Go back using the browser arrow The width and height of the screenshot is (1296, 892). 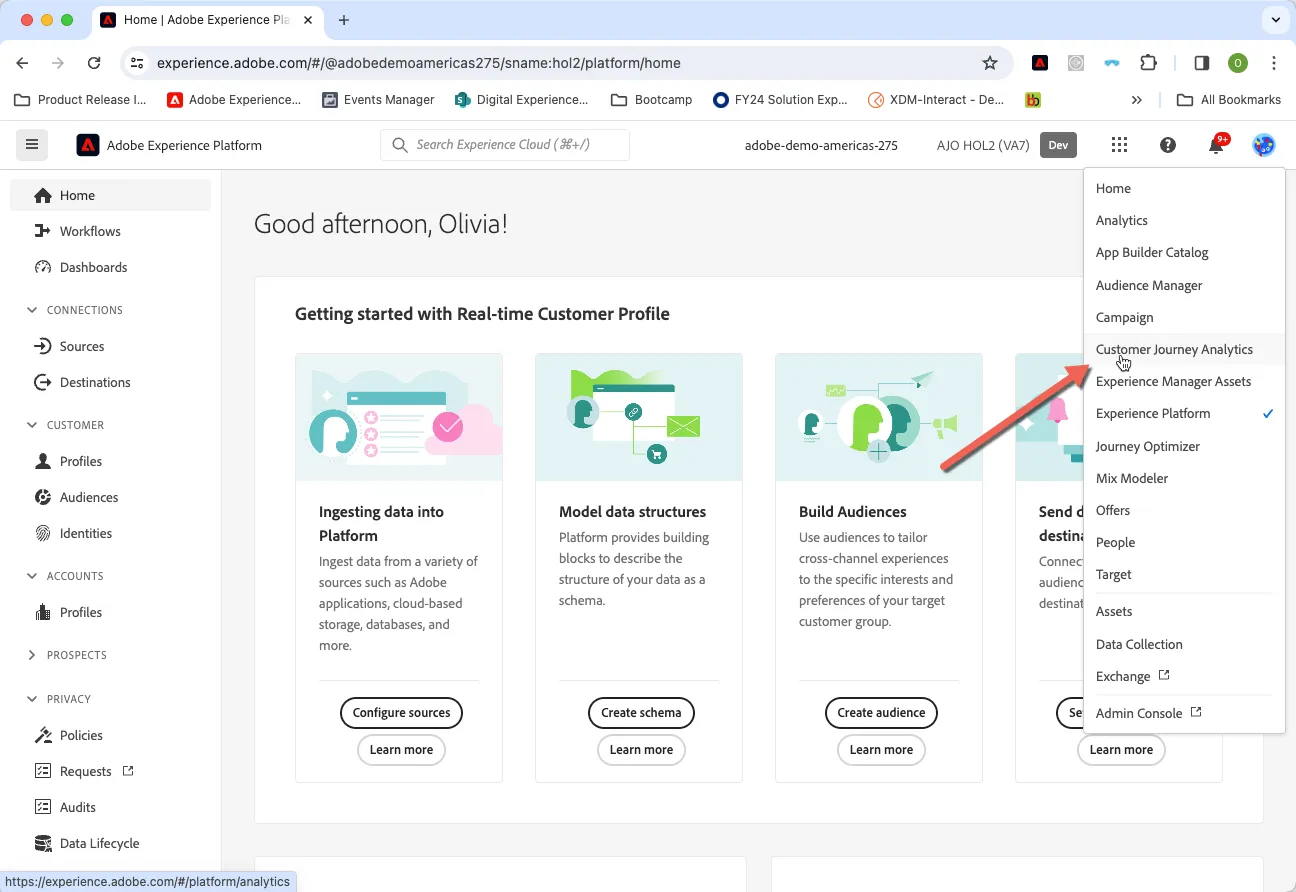[23, 63]
